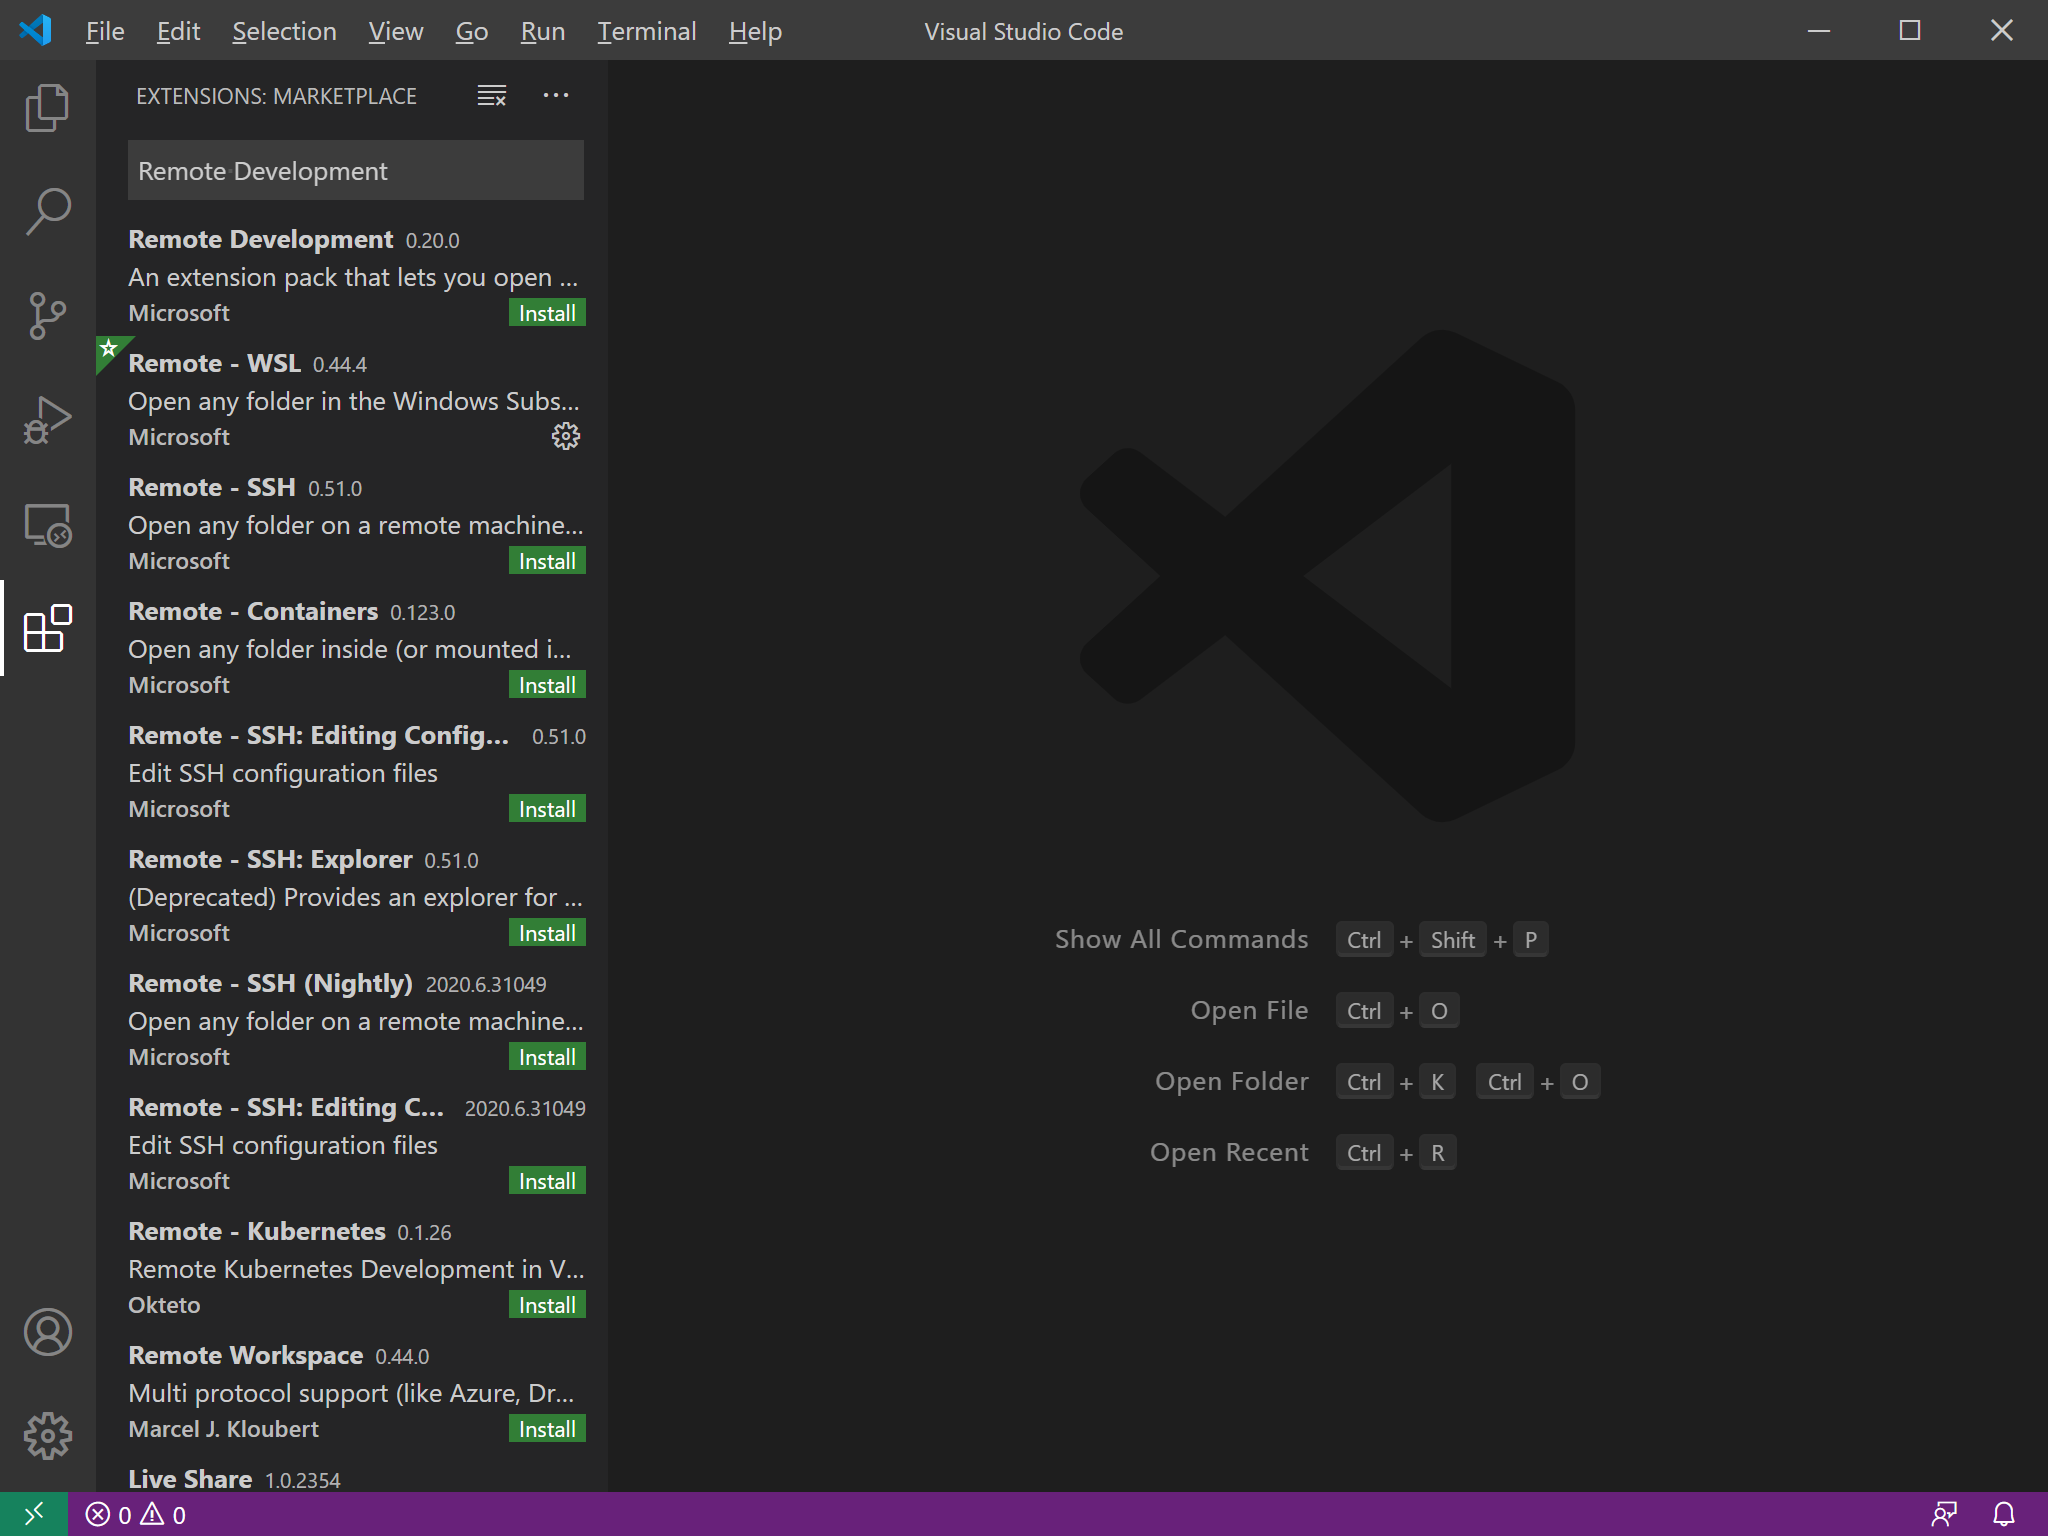Open Remote - WSL manage gear menu
The image size is (2048, 1536).
click(565, 436)
